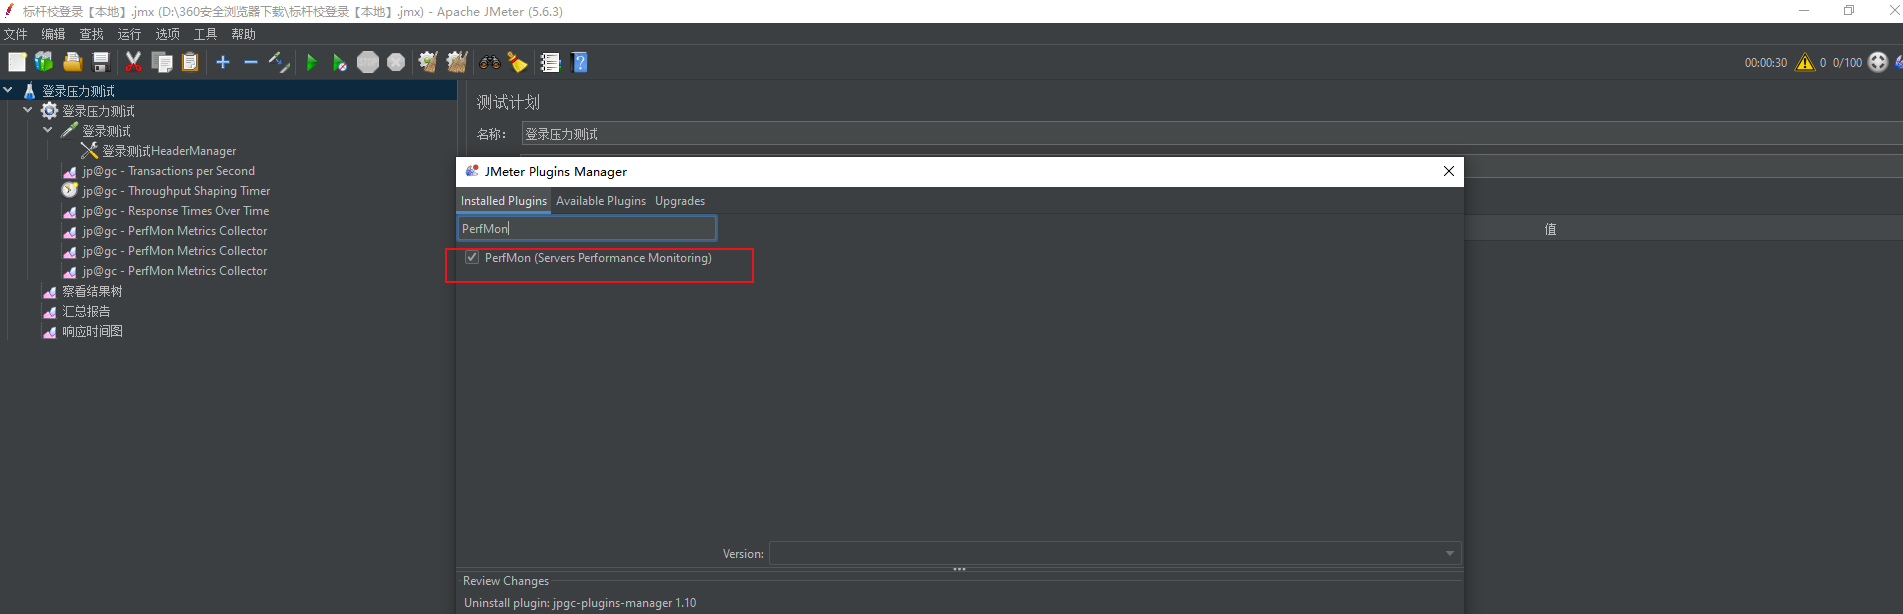The image size is (1903, 614).
Task: Open the 查找 menu
Action: click(91, 34)
